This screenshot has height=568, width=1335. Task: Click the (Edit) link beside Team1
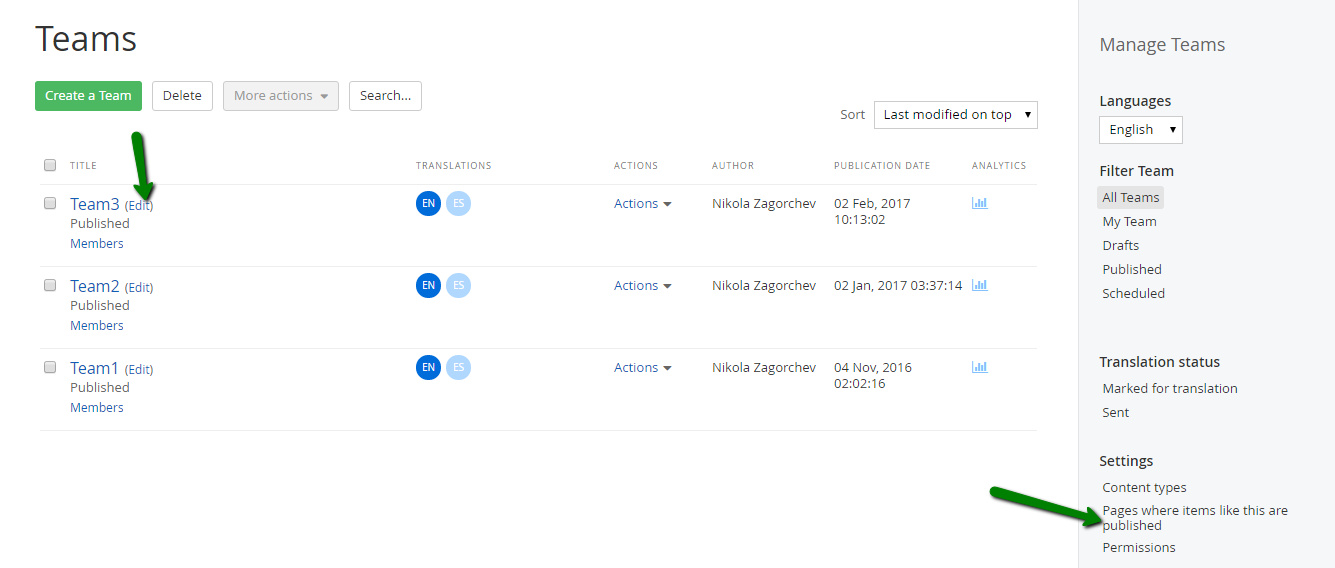(139, 369)
